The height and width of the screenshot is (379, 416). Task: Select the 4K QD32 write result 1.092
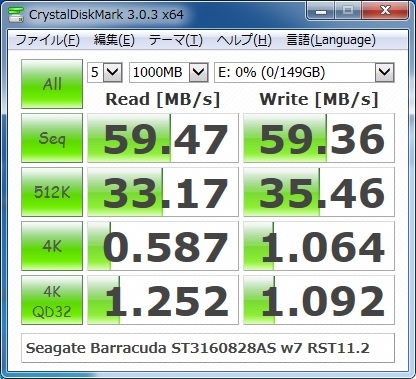(319, 300)
